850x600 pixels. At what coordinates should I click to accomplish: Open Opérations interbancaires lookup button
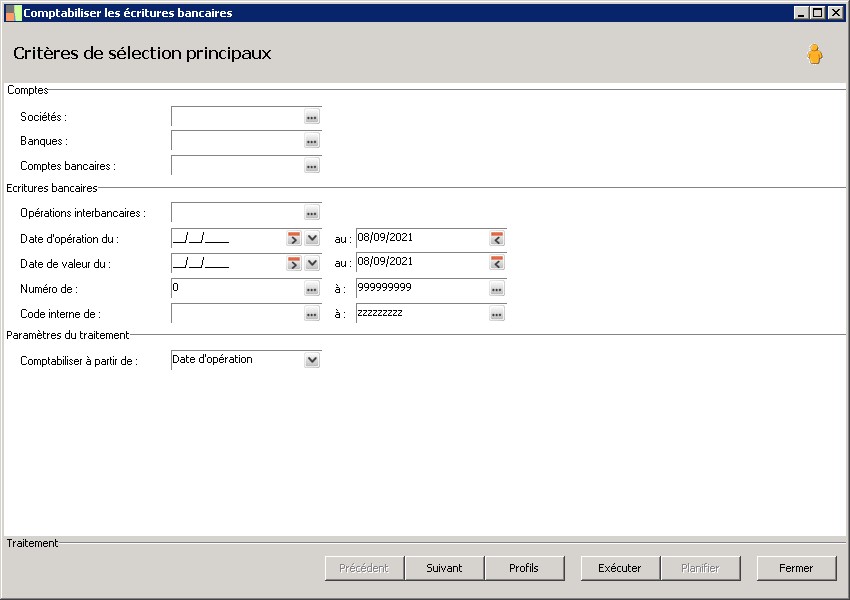(312, 213)
